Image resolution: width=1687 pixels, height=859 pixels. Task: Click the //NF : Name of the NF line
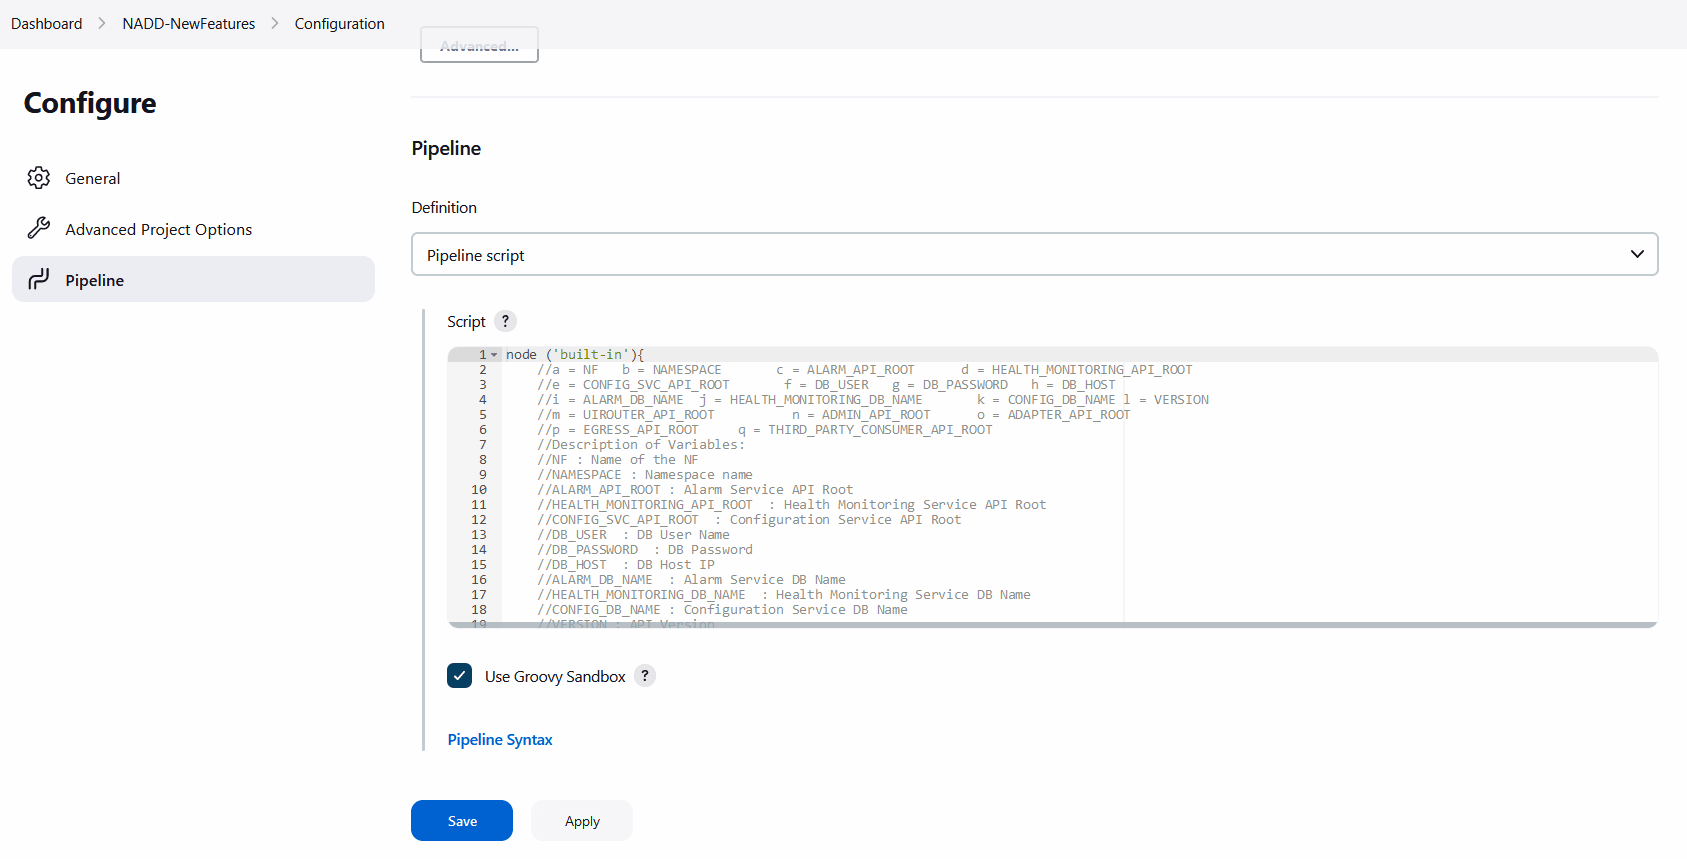618,460
